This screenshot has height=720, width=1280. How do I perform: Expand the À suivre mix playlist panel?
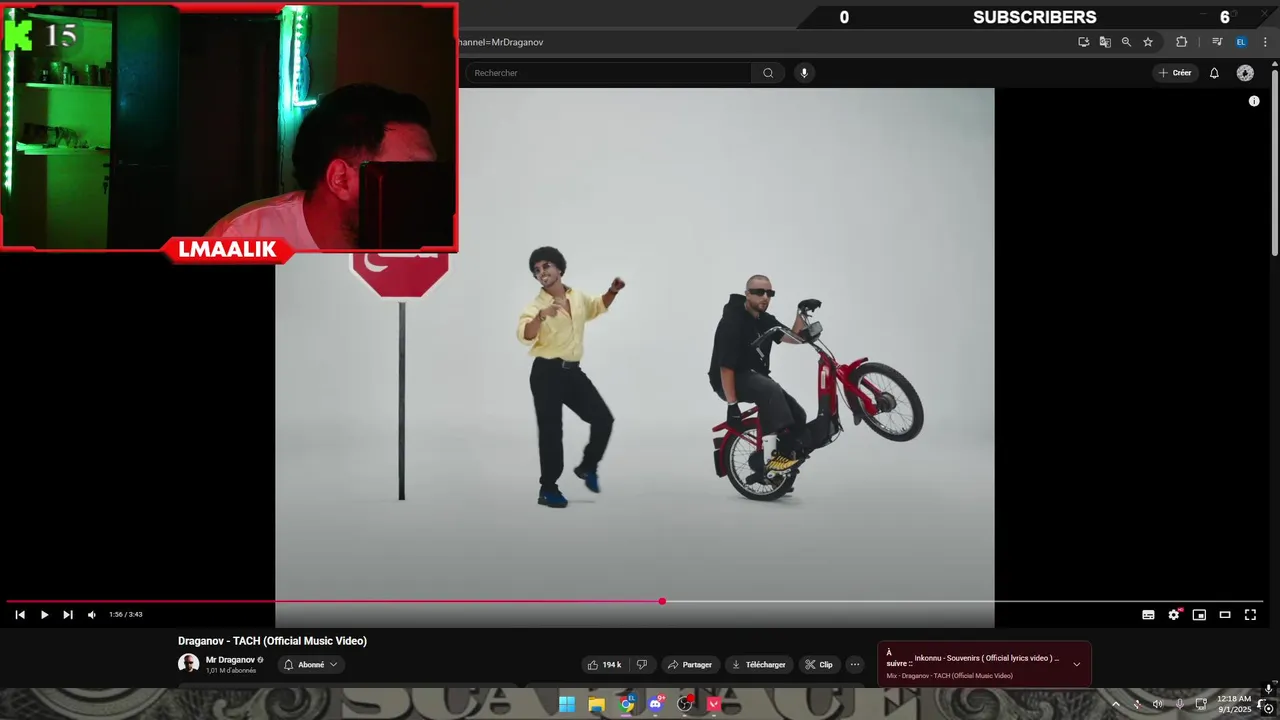(1077, 664)
